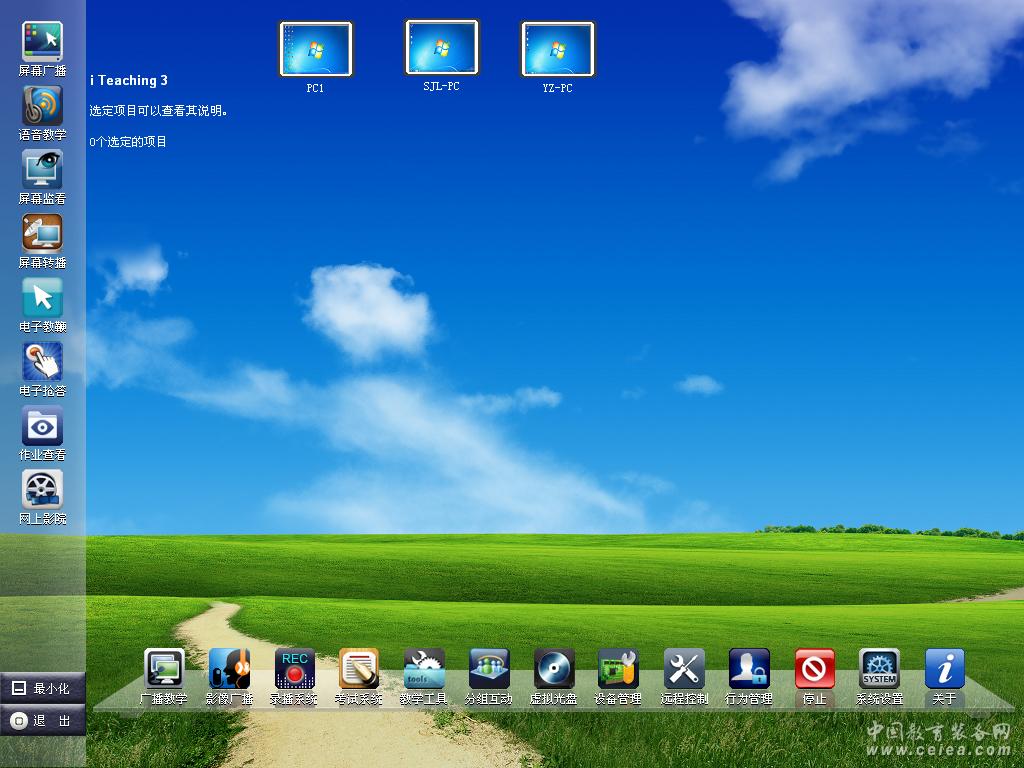Start 录播系统 REC recording system
Viewport: 1024px width, 768px height.
point(295,669)
